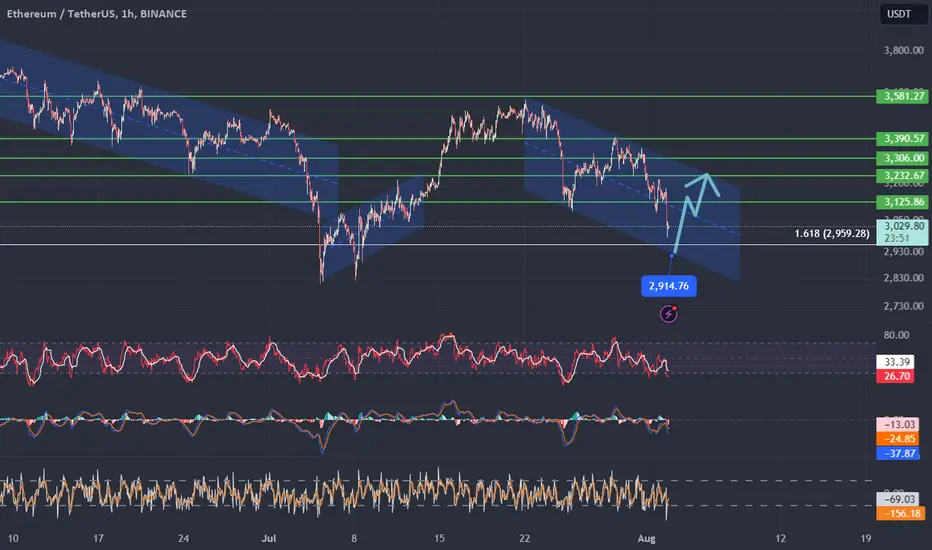This screenshot has width=932, height=550.
Task: Click the 26.70 red indicator value label
Action: 895,376
